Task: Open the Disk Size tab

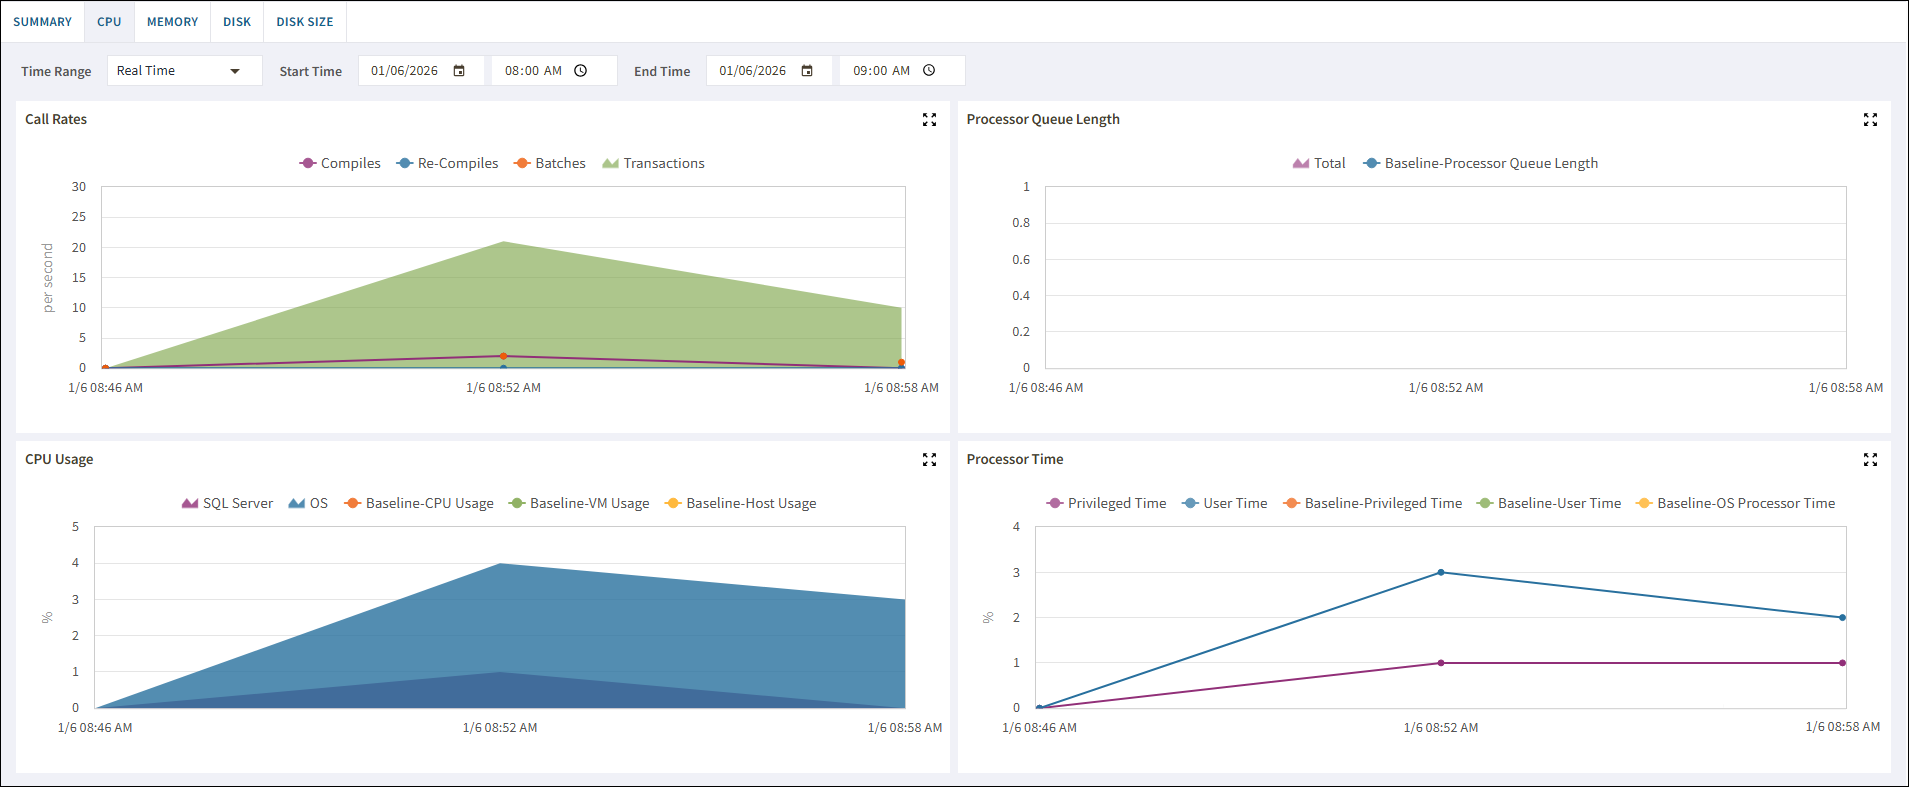Action: [x=305, y=22]
